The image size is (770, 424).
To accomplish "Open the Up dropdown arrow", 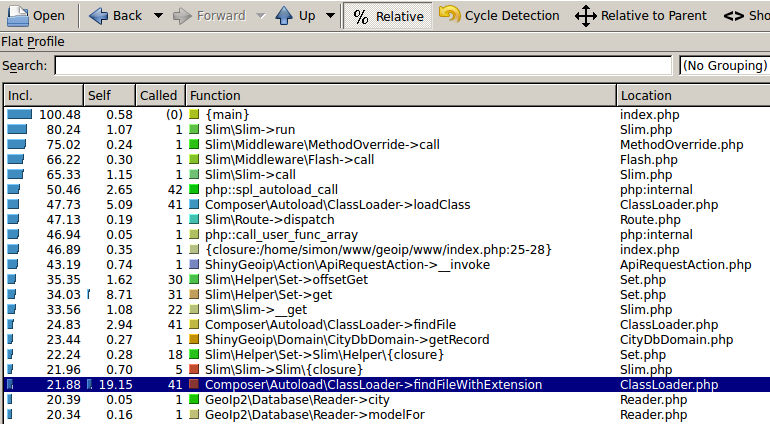I will pyautogui.click(x=330, y=16).
